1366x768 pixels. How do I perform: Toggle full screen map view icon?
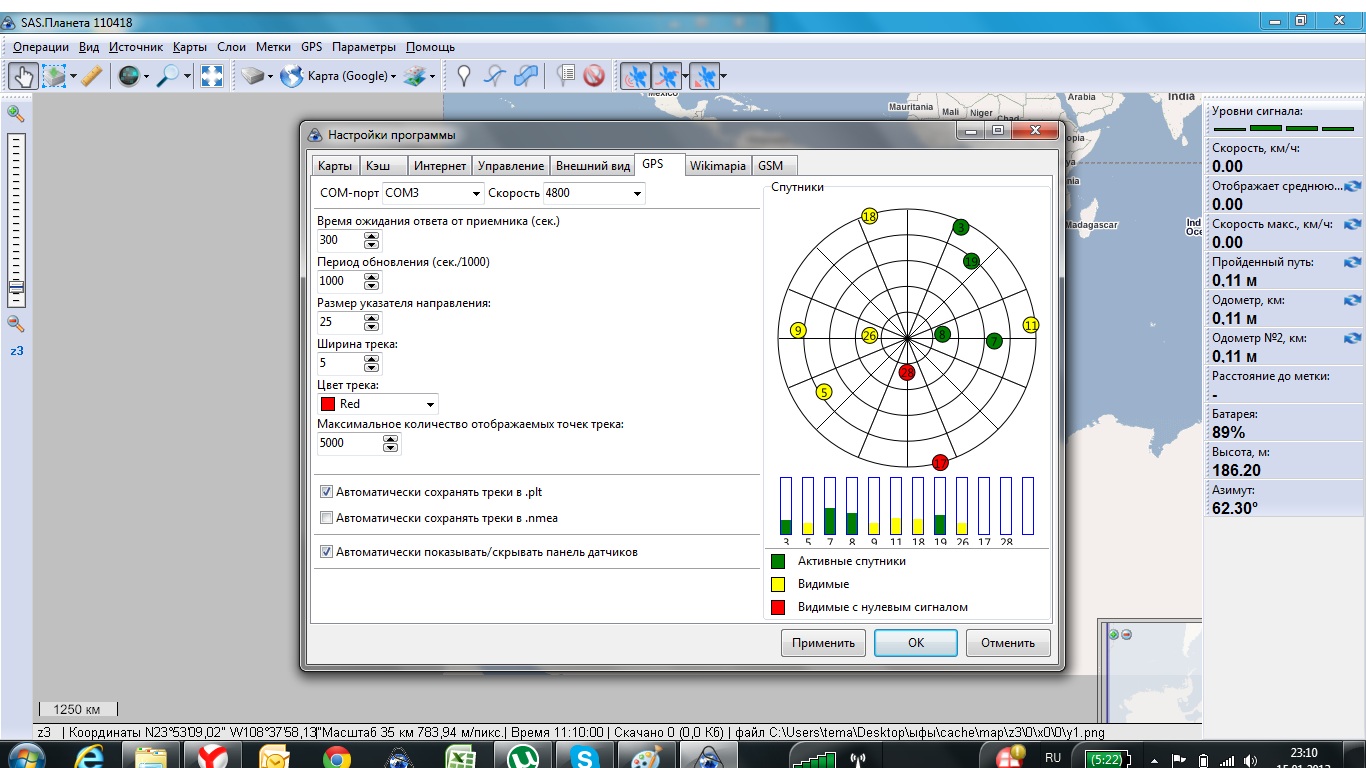click(211, 76)
